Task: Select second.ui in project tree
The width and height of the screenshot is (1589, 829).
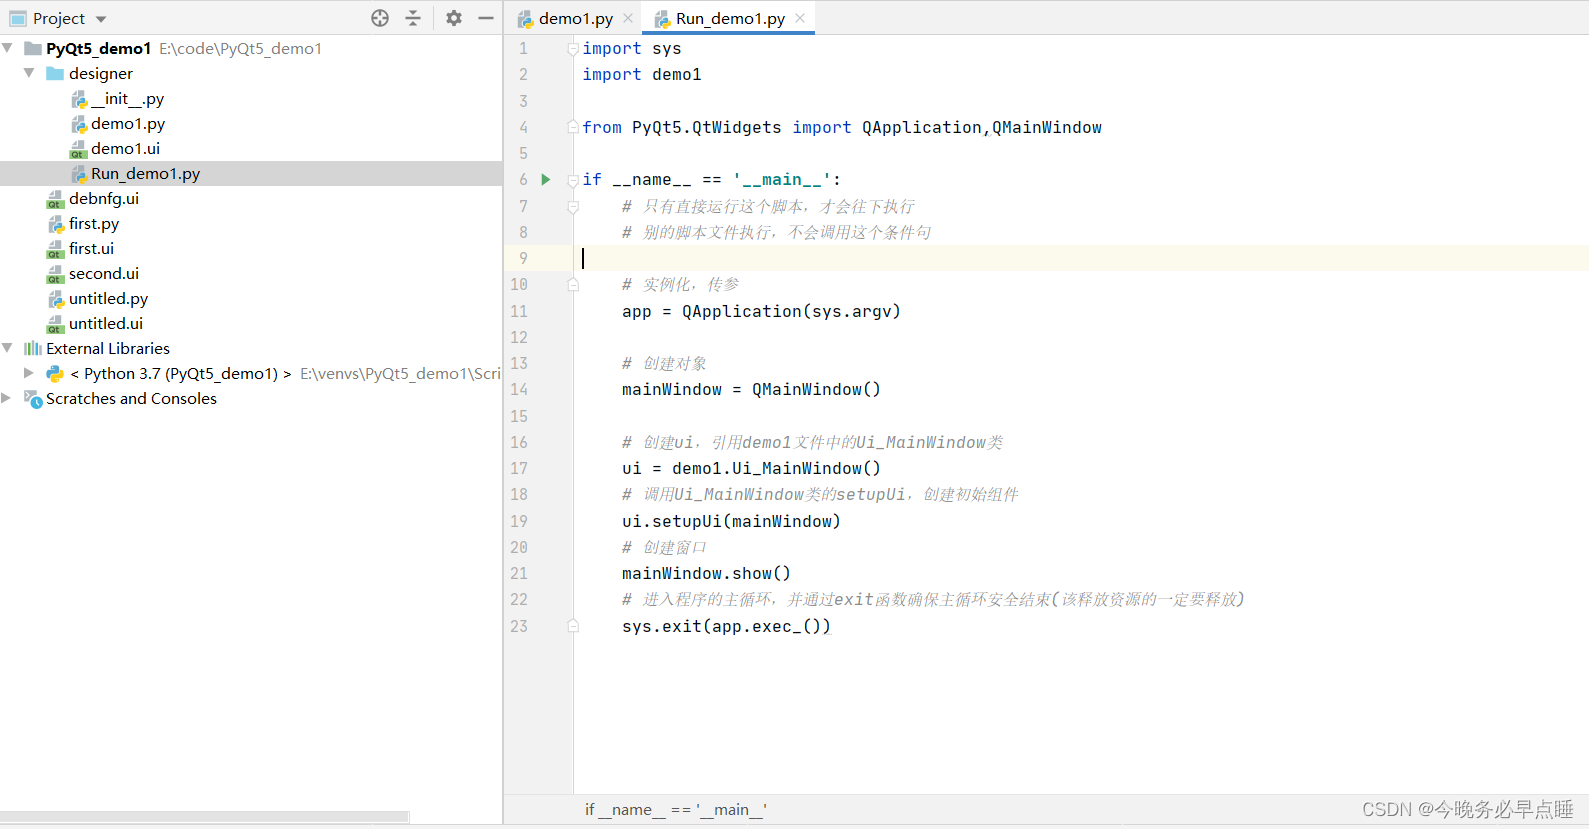Action: [104, 273]
